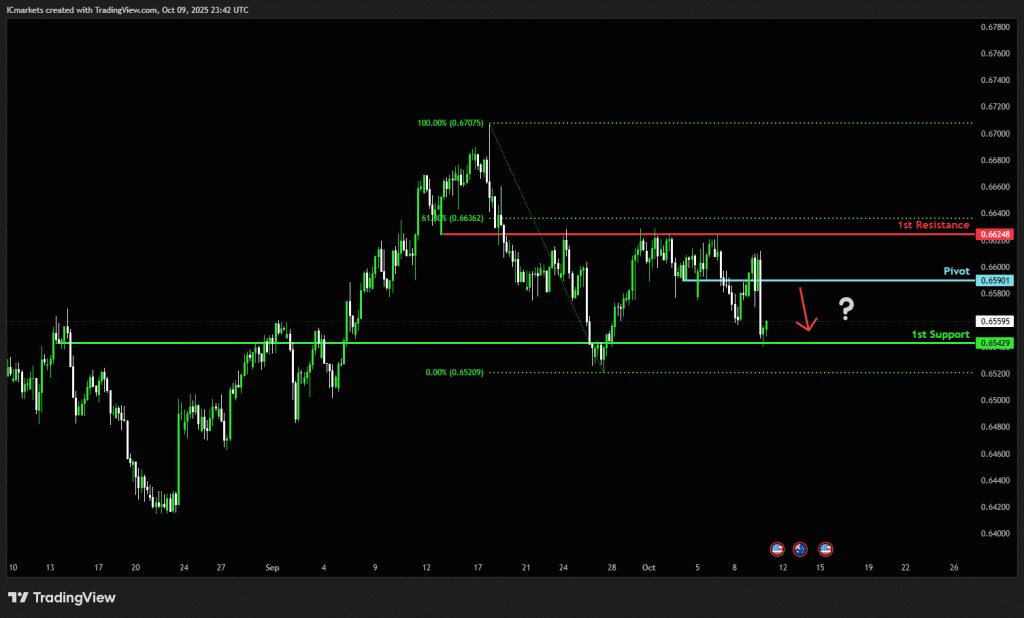Click the current price label 0.65595
This screenshot has height=618, width=1024.
(x=996, y=322)
